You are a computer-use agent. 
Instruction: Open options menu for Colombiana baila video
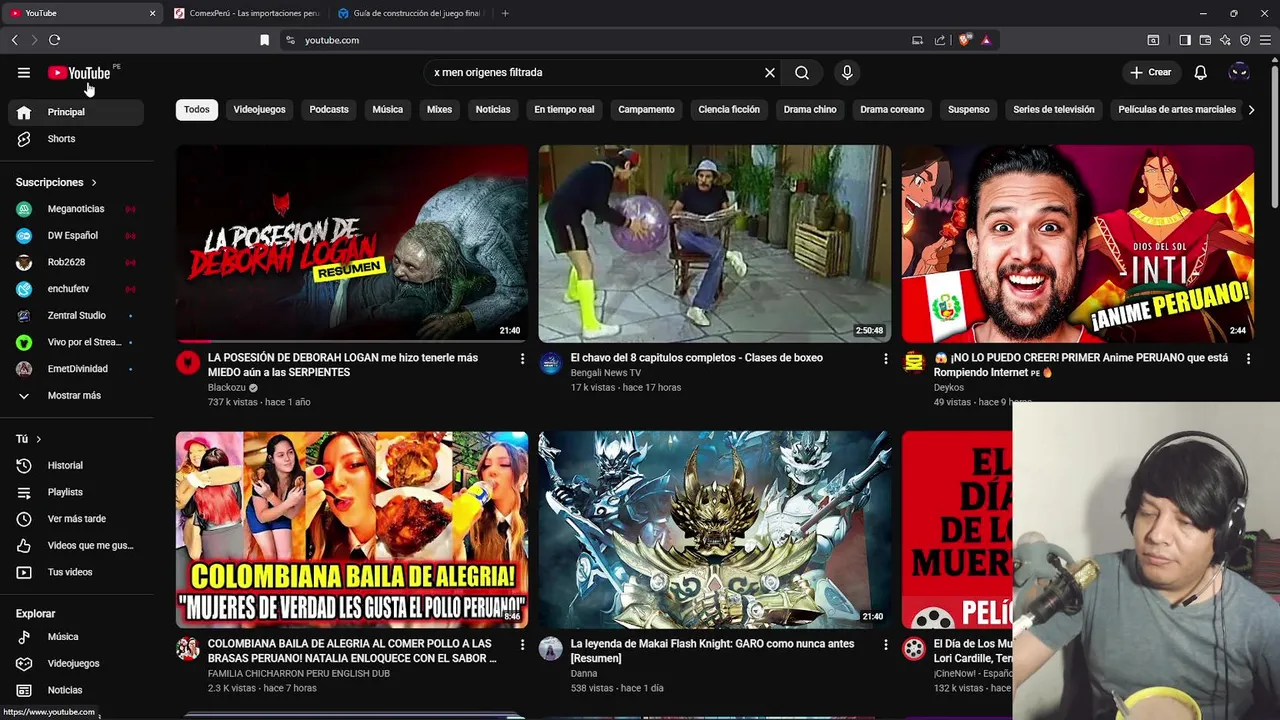(522, 645)
